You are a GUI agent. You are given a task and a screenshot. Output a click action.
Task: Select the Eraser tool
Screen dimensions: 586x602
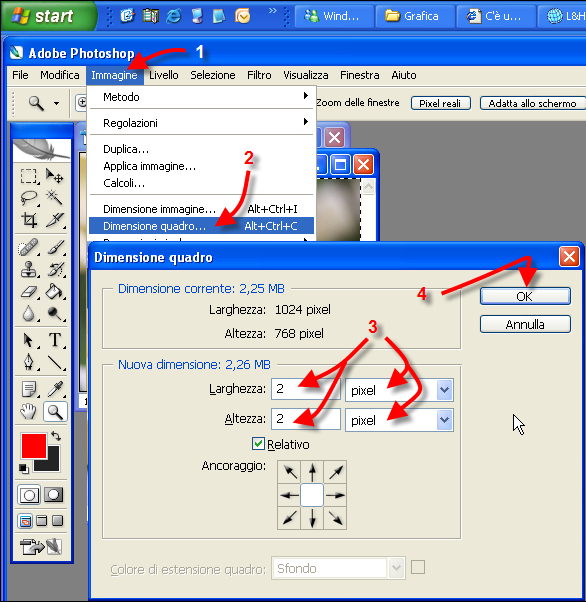[x=29, y=291]
